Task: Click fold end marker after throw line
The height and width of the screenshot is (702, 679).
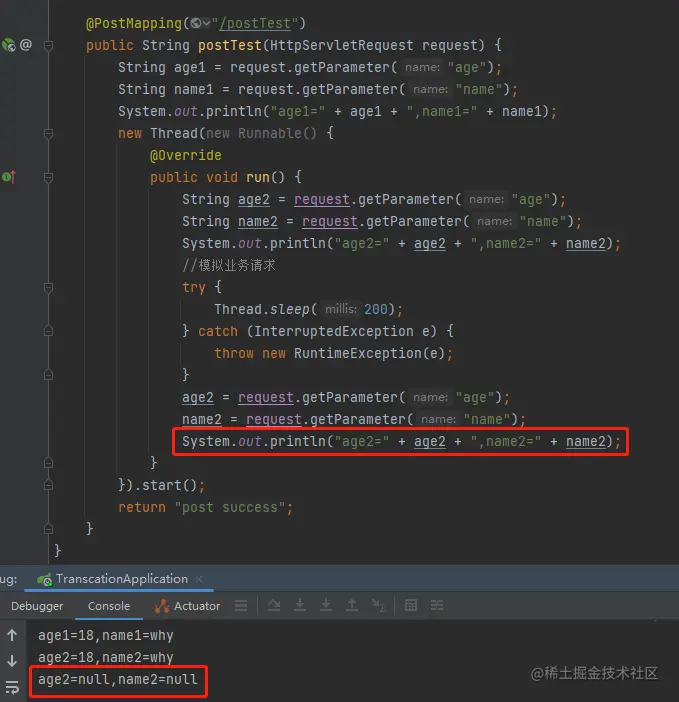Action: click(x=49, y=375)
